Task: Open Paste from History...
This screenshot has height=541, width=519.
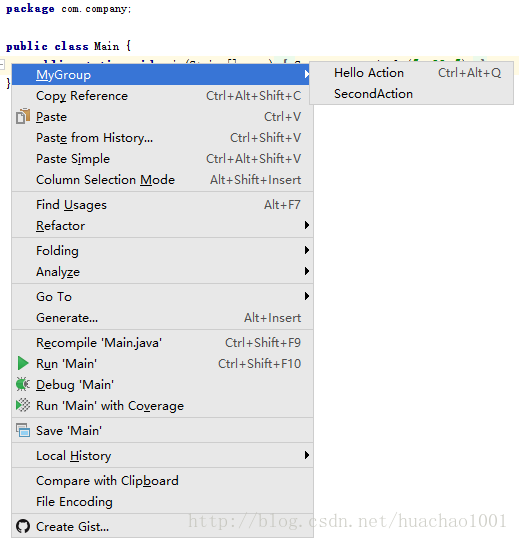Action: [x=162, y=138]
